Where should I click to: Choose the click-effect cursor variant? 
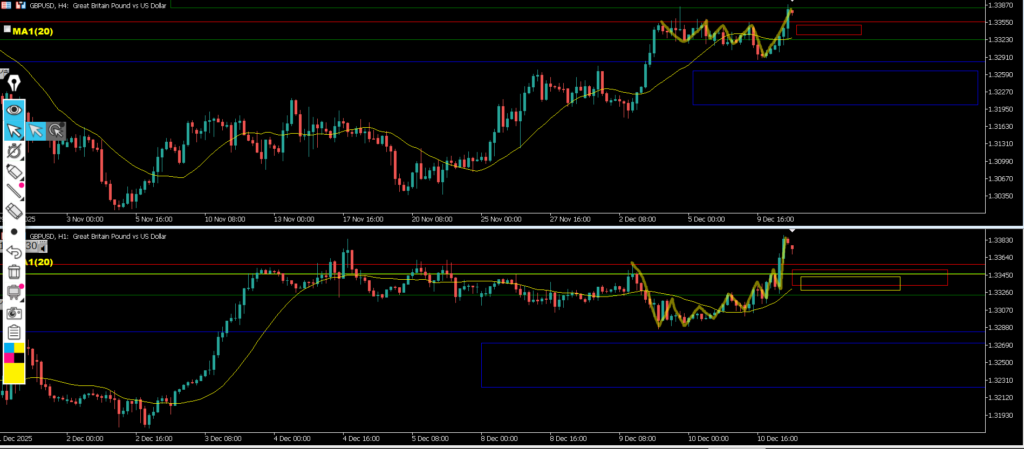55,130
